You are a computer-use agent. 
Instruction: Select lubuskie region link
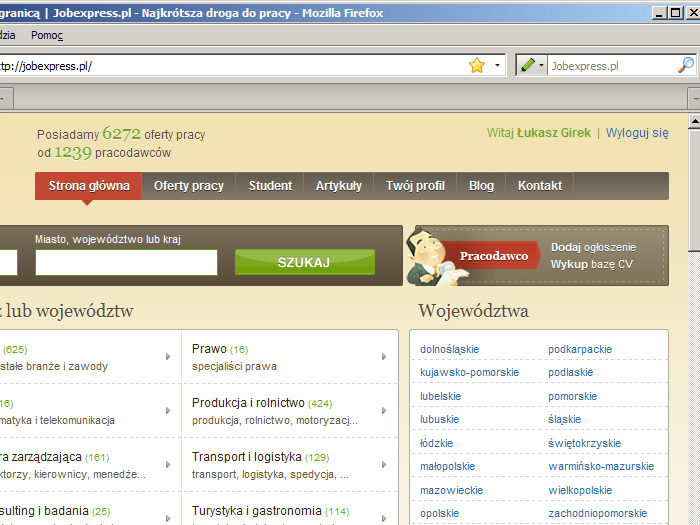click(439, 419)
